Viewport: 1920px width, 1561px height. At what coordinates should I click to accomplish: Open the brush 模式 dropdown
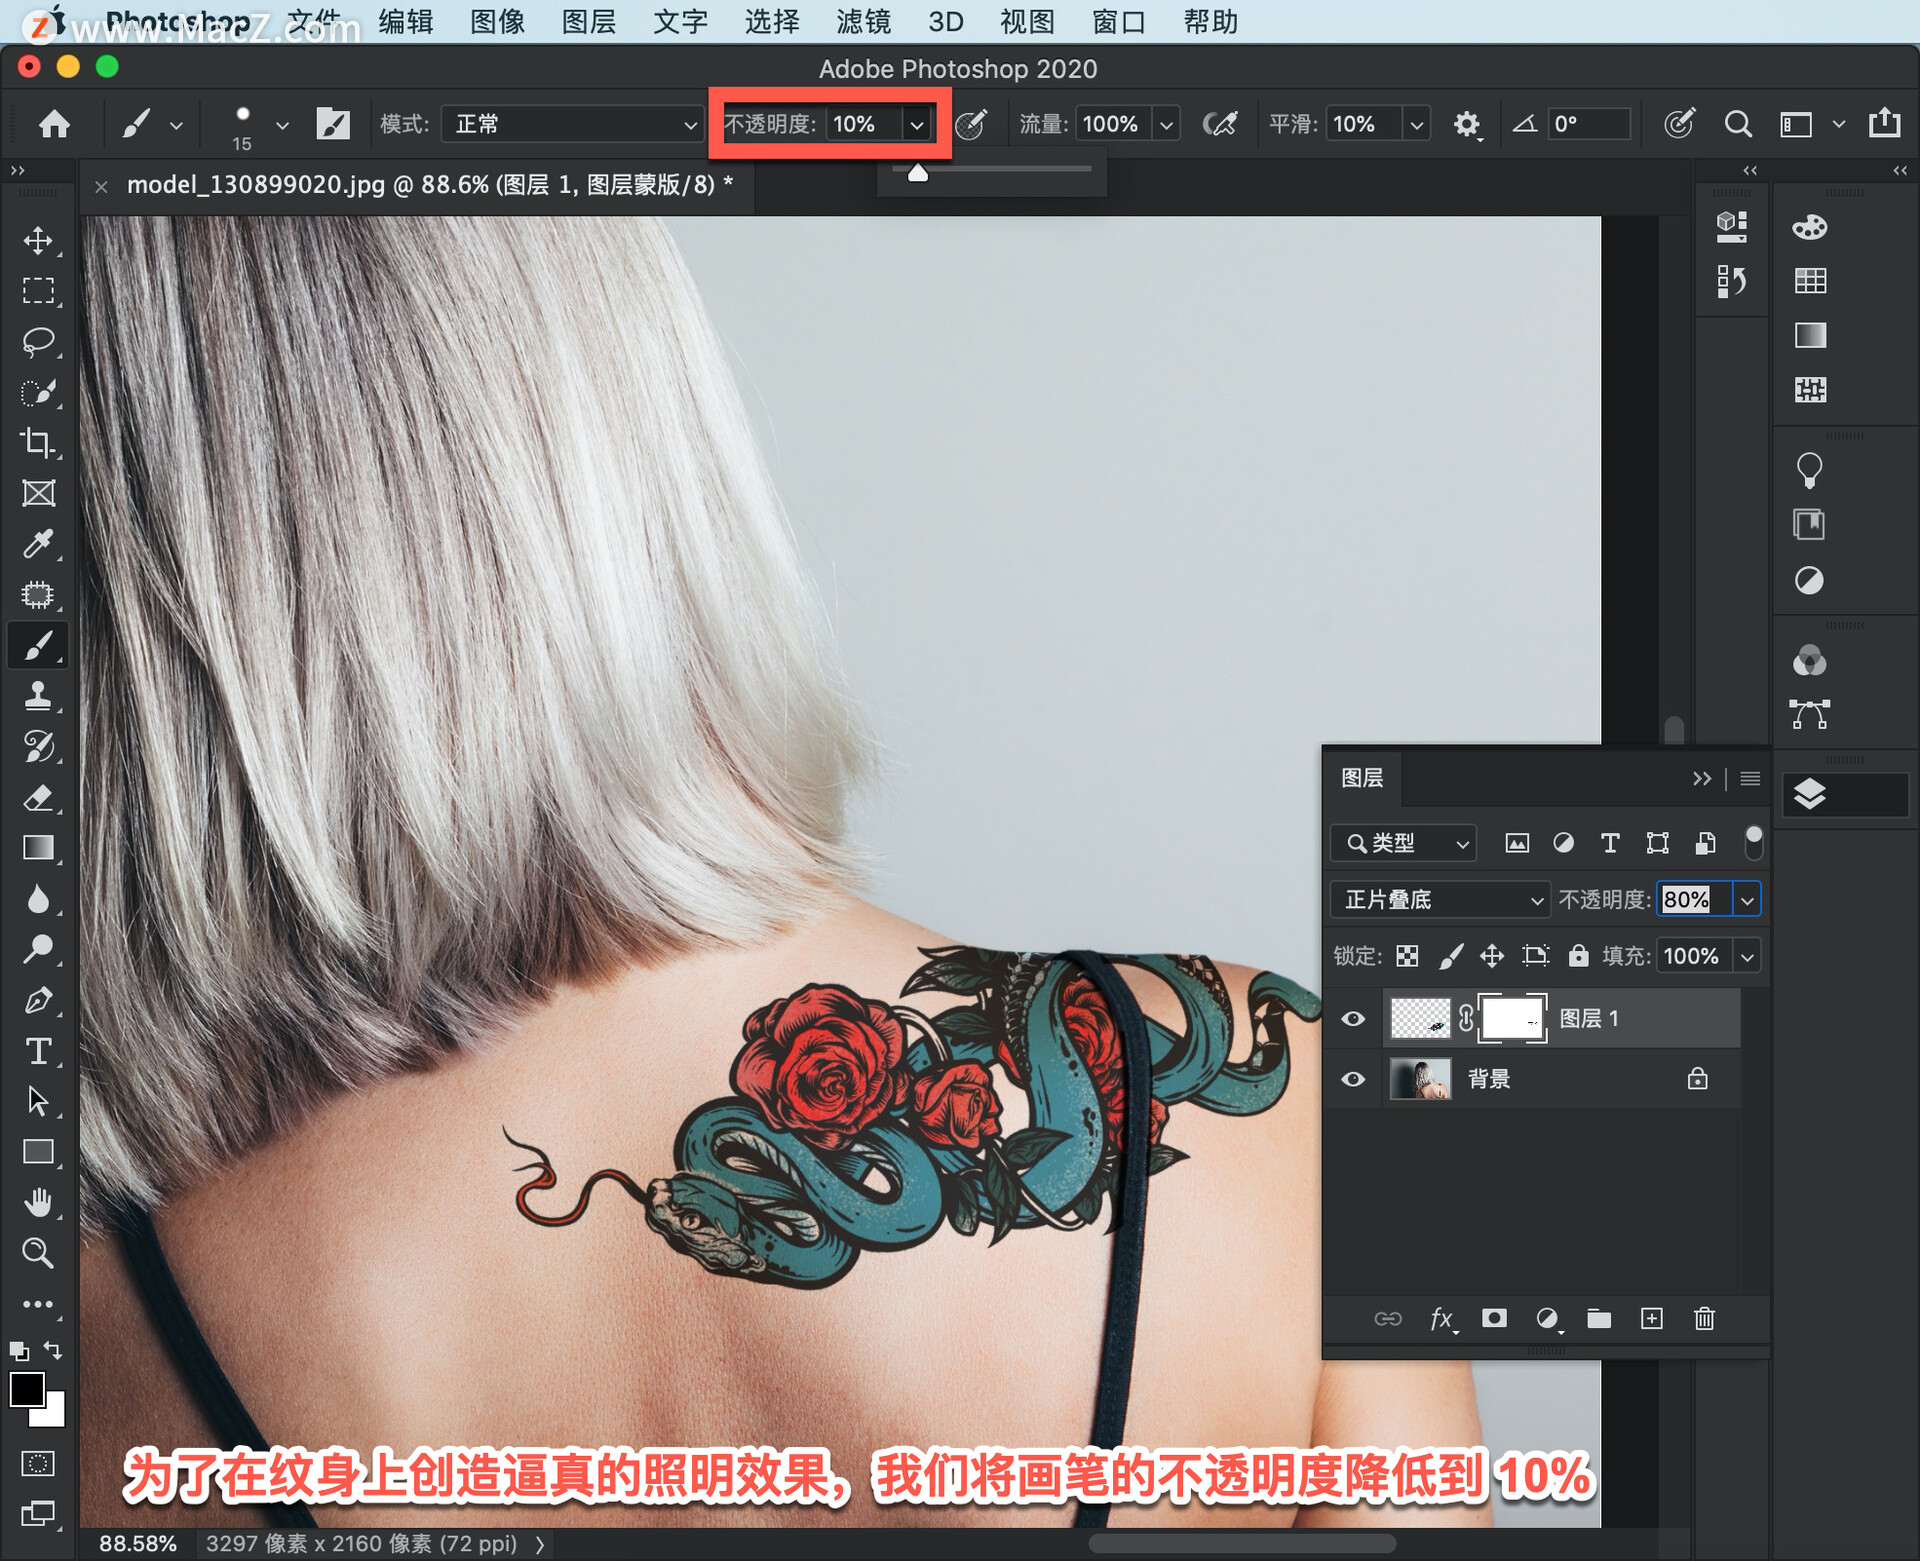572,124
